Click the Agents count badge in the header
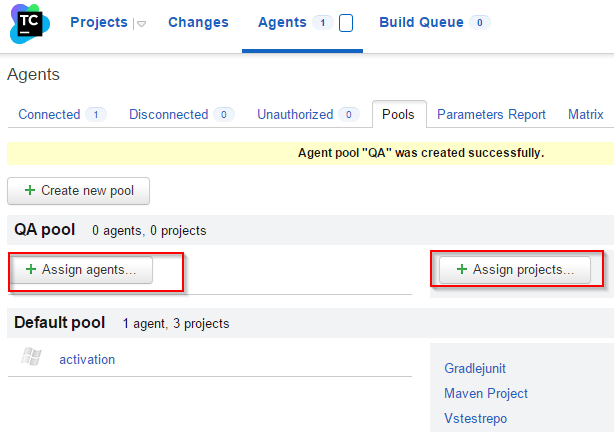The image size is (614, 432). (x=323, y=23)
